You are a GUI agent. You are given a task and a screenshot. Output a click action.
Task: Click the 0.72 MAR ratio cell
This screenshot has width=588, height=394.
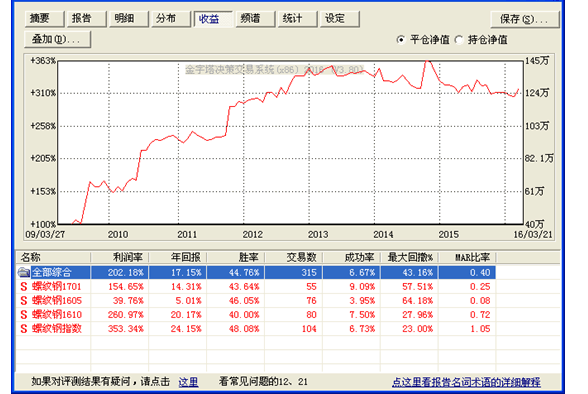[x=480, y=315]
